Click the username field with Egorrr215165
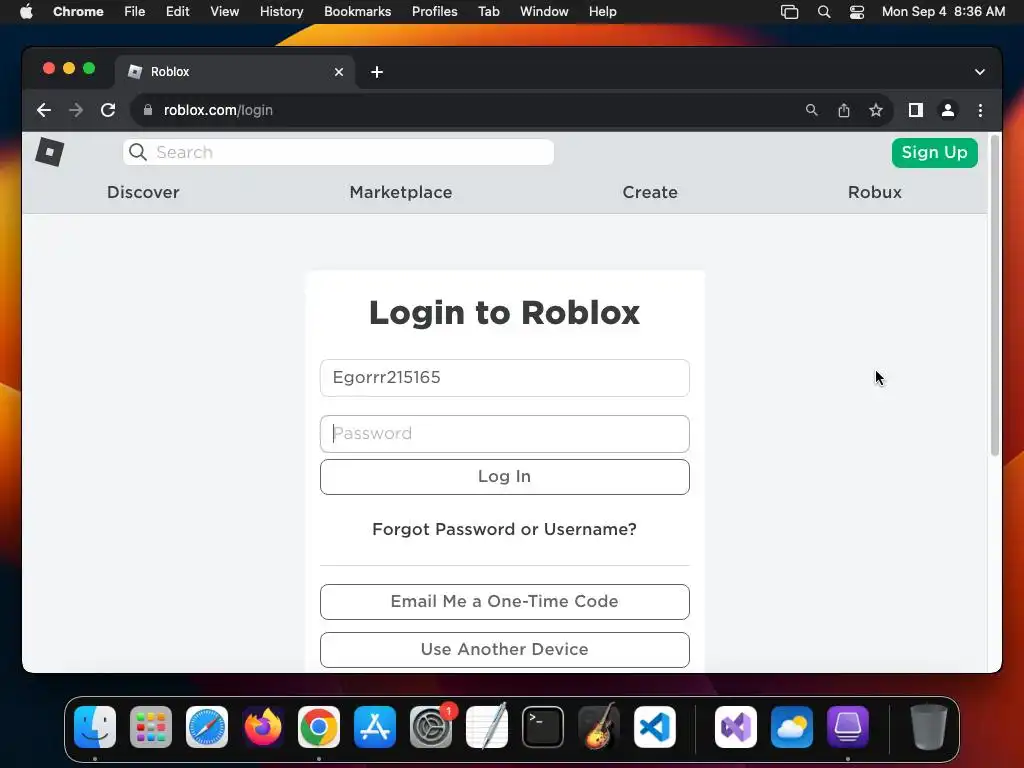 click(505, 377)
